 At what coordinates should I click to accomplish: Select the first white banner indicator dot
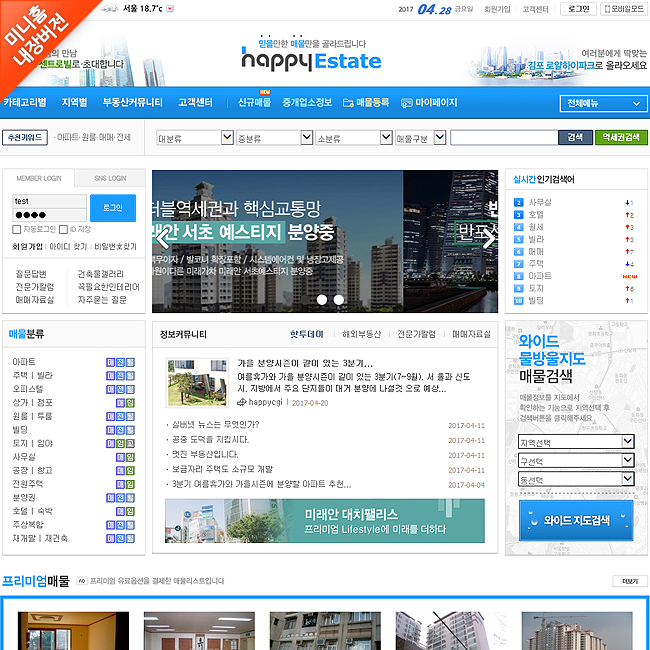pyautogui.click(x=322, y=300)
